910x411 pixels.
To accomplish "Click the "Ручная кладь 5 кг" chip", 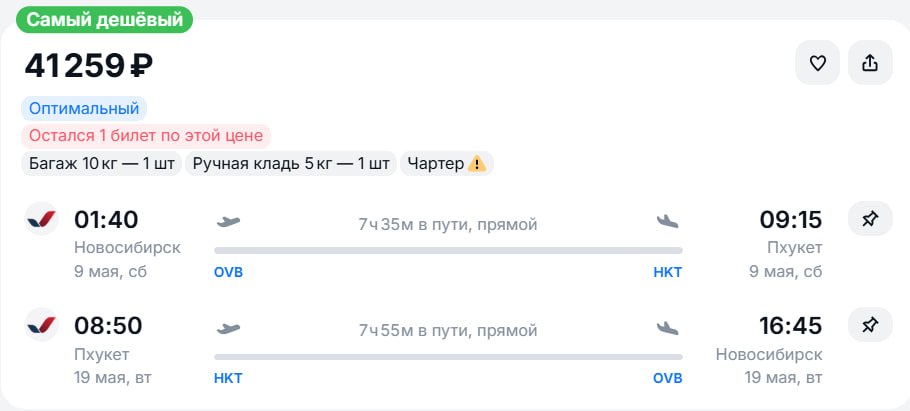I will coord(291,164).
